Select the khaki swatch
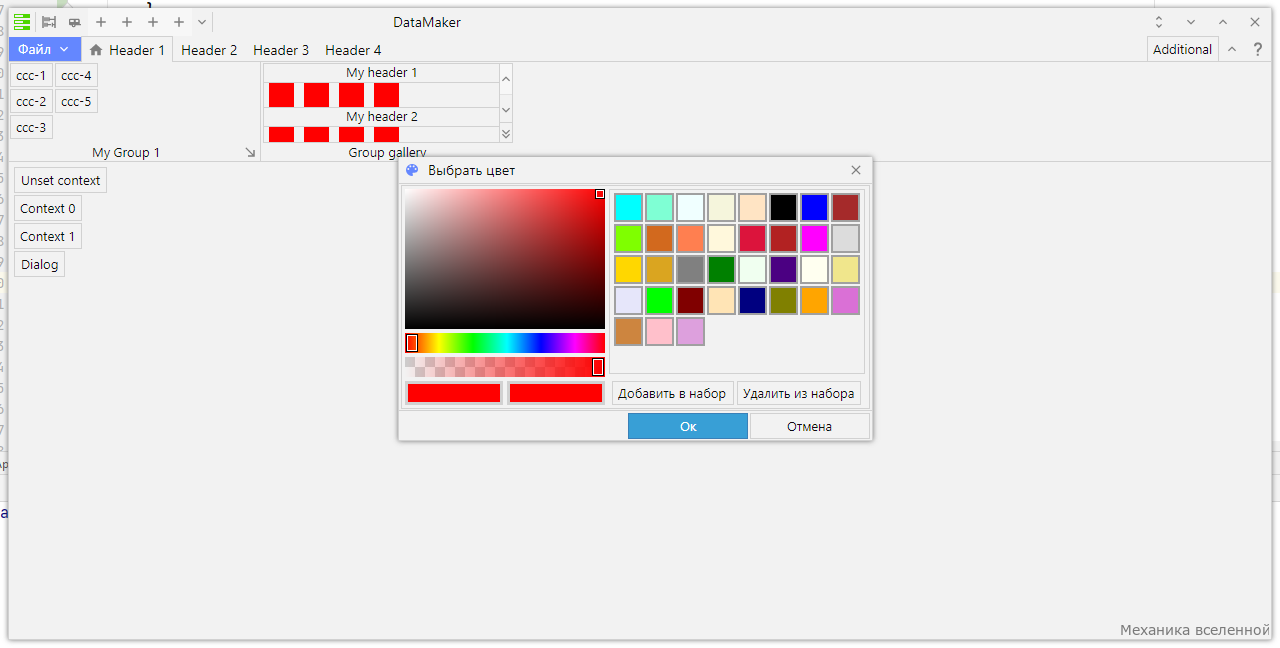This screenshot has width=1280, height=648. (x=845, y=269)
